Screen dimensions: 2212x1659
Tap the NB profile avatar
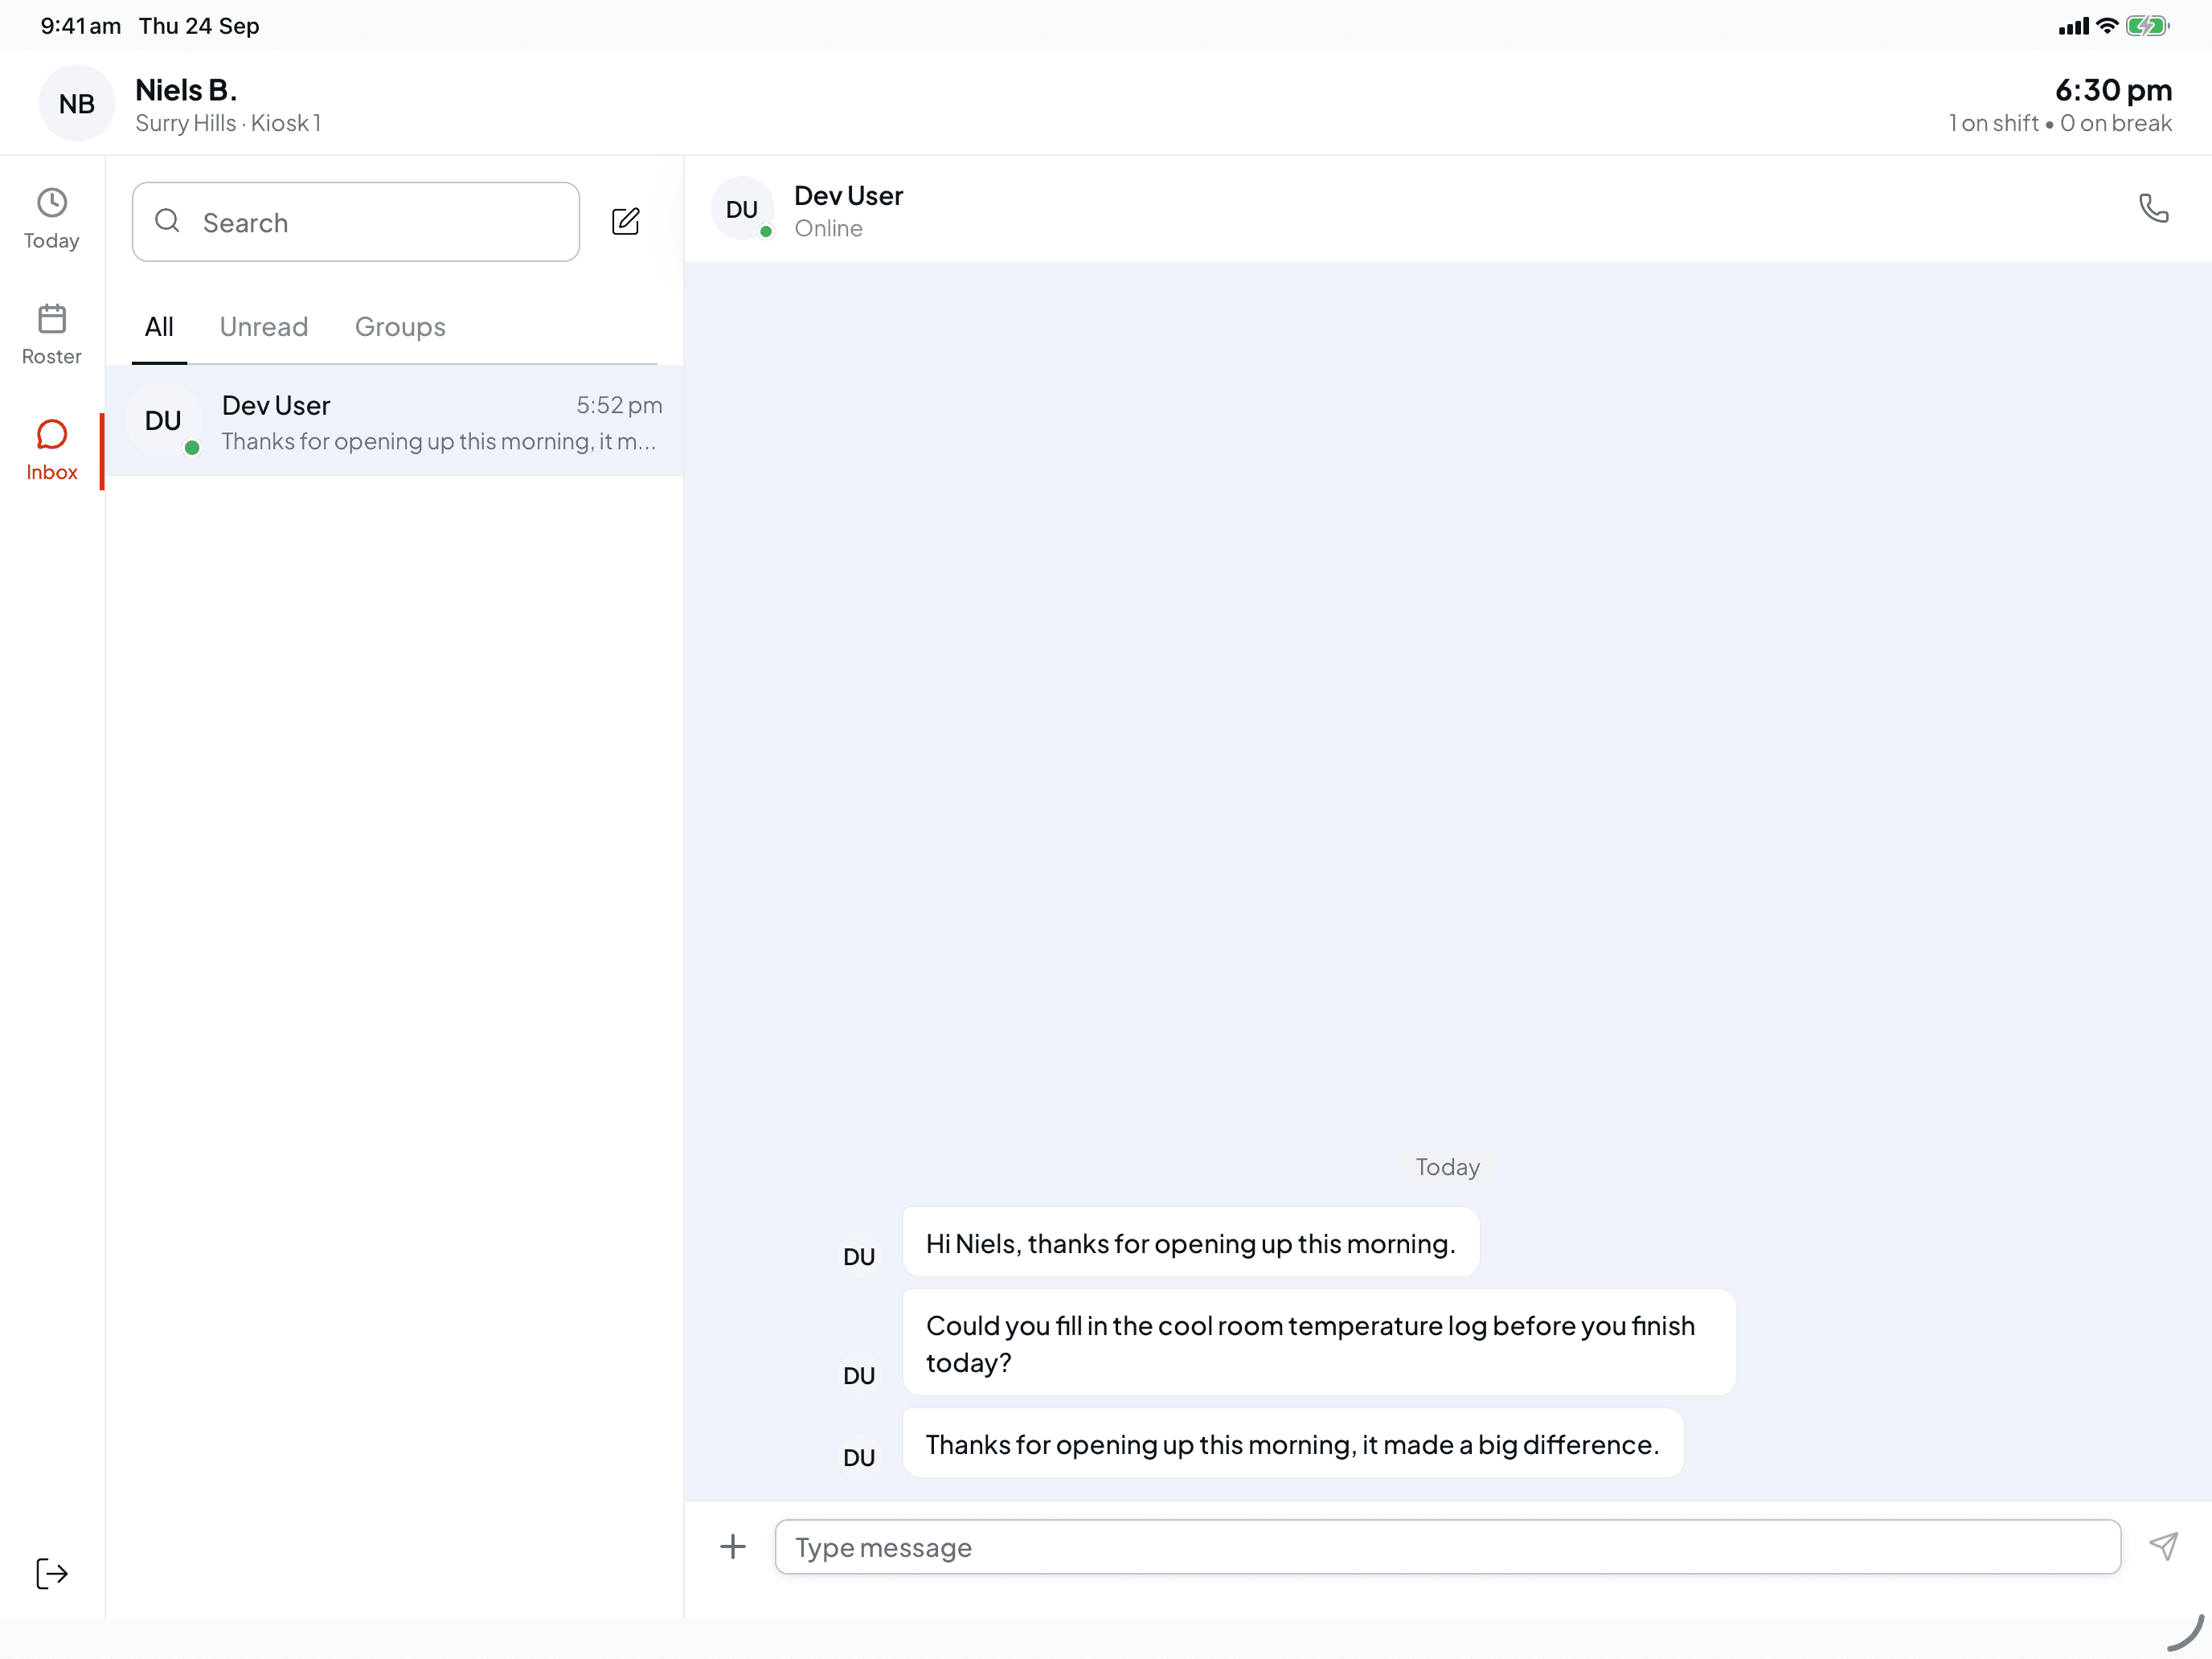tap(77, 103)
